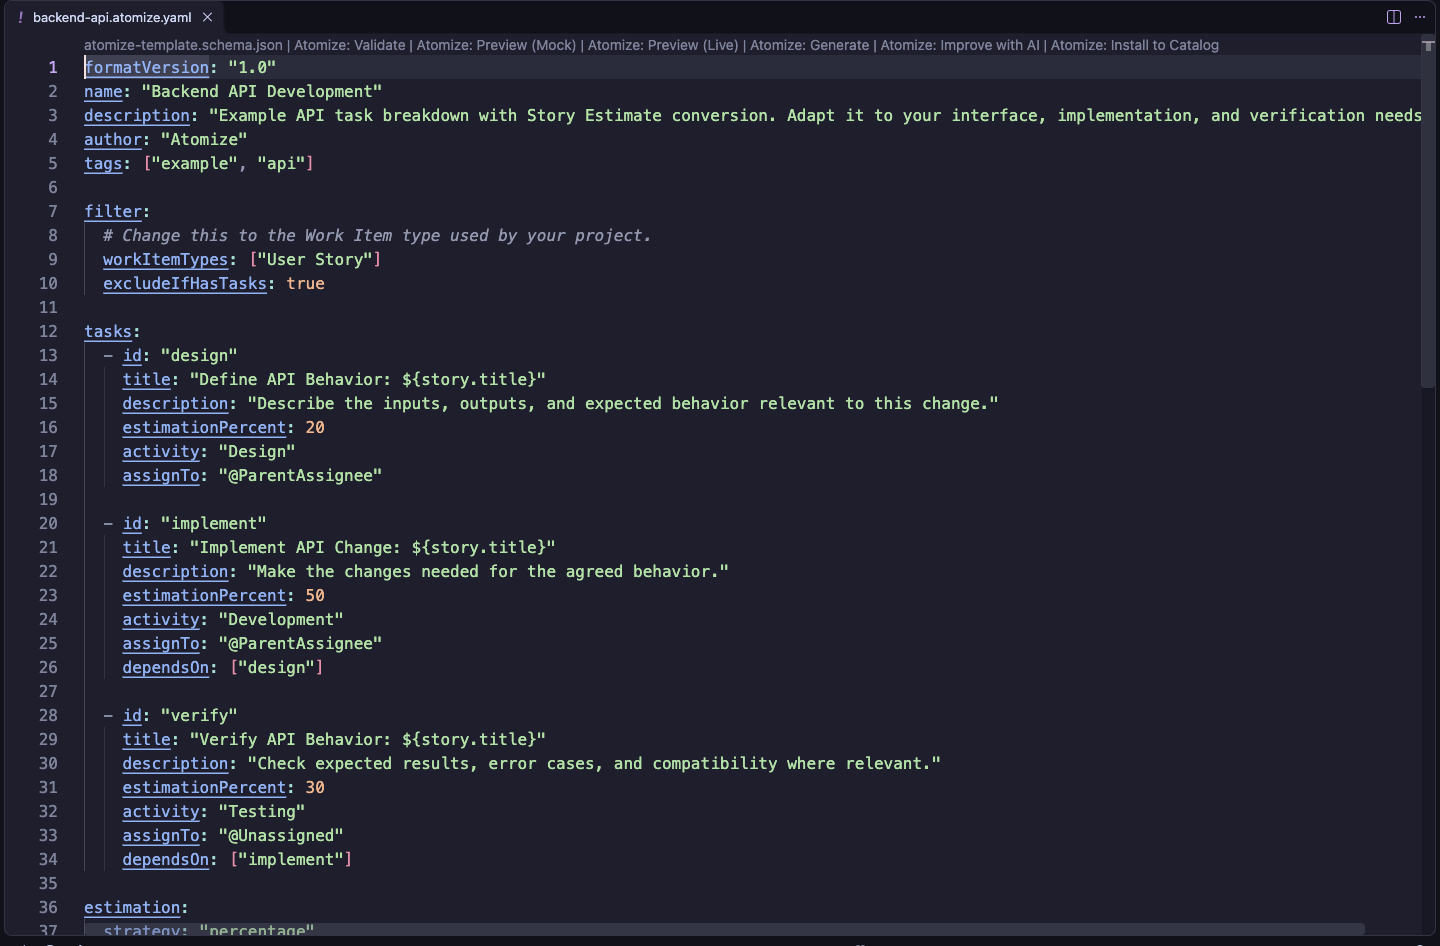Viewport: 1440px width, 946px height.
Task: Click the estimationPercent value 20
Action: click(315, 427)
